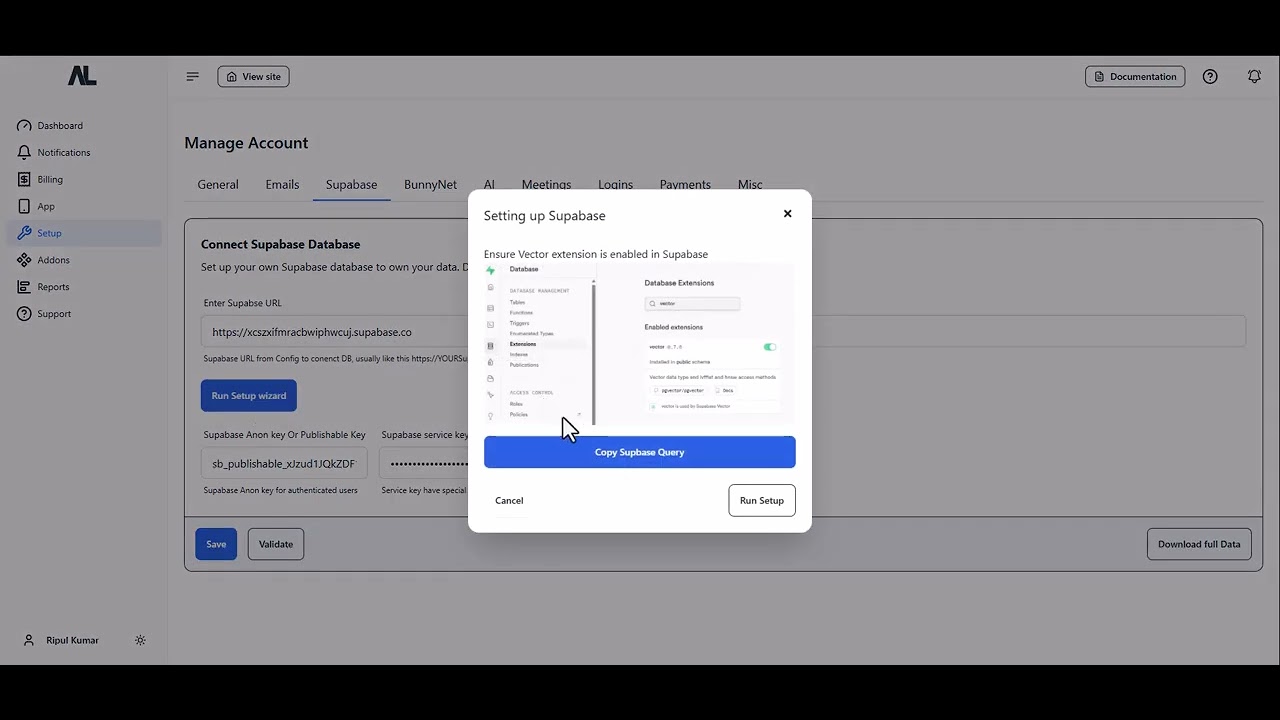Click Ripul Kumar user name
This screenshot has width=1280, height=720.
(72, 640)
